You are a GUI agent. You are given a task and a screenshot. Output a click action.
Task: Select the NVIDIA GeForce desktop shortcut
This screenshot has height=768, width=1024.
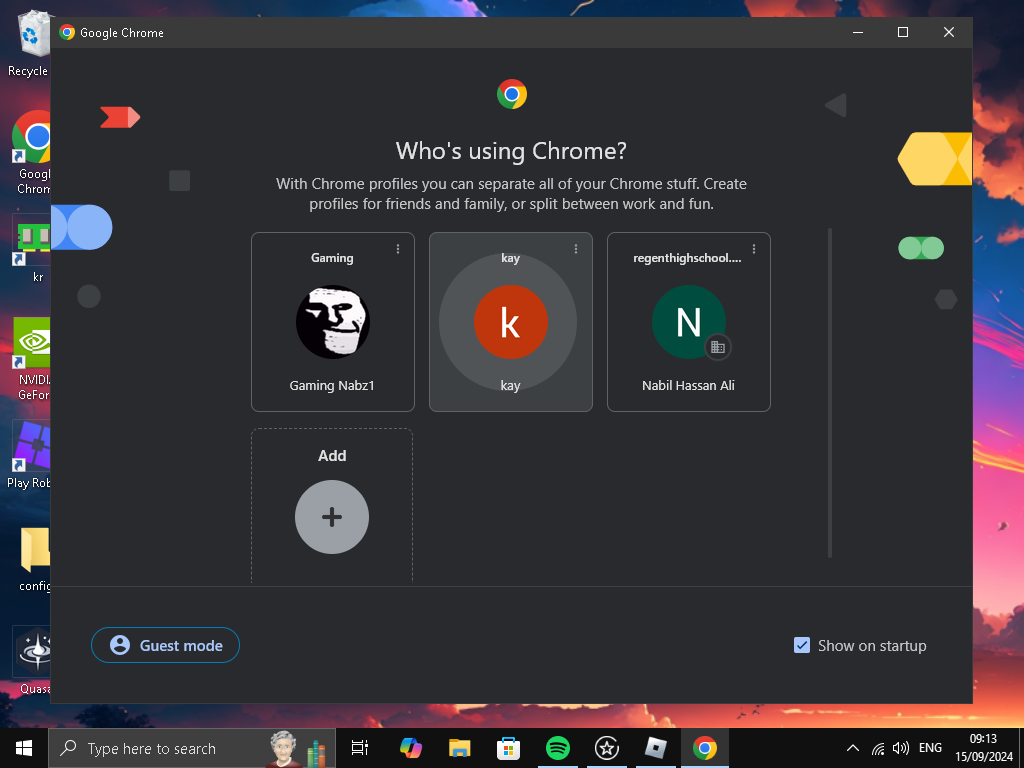coord(33,359)
